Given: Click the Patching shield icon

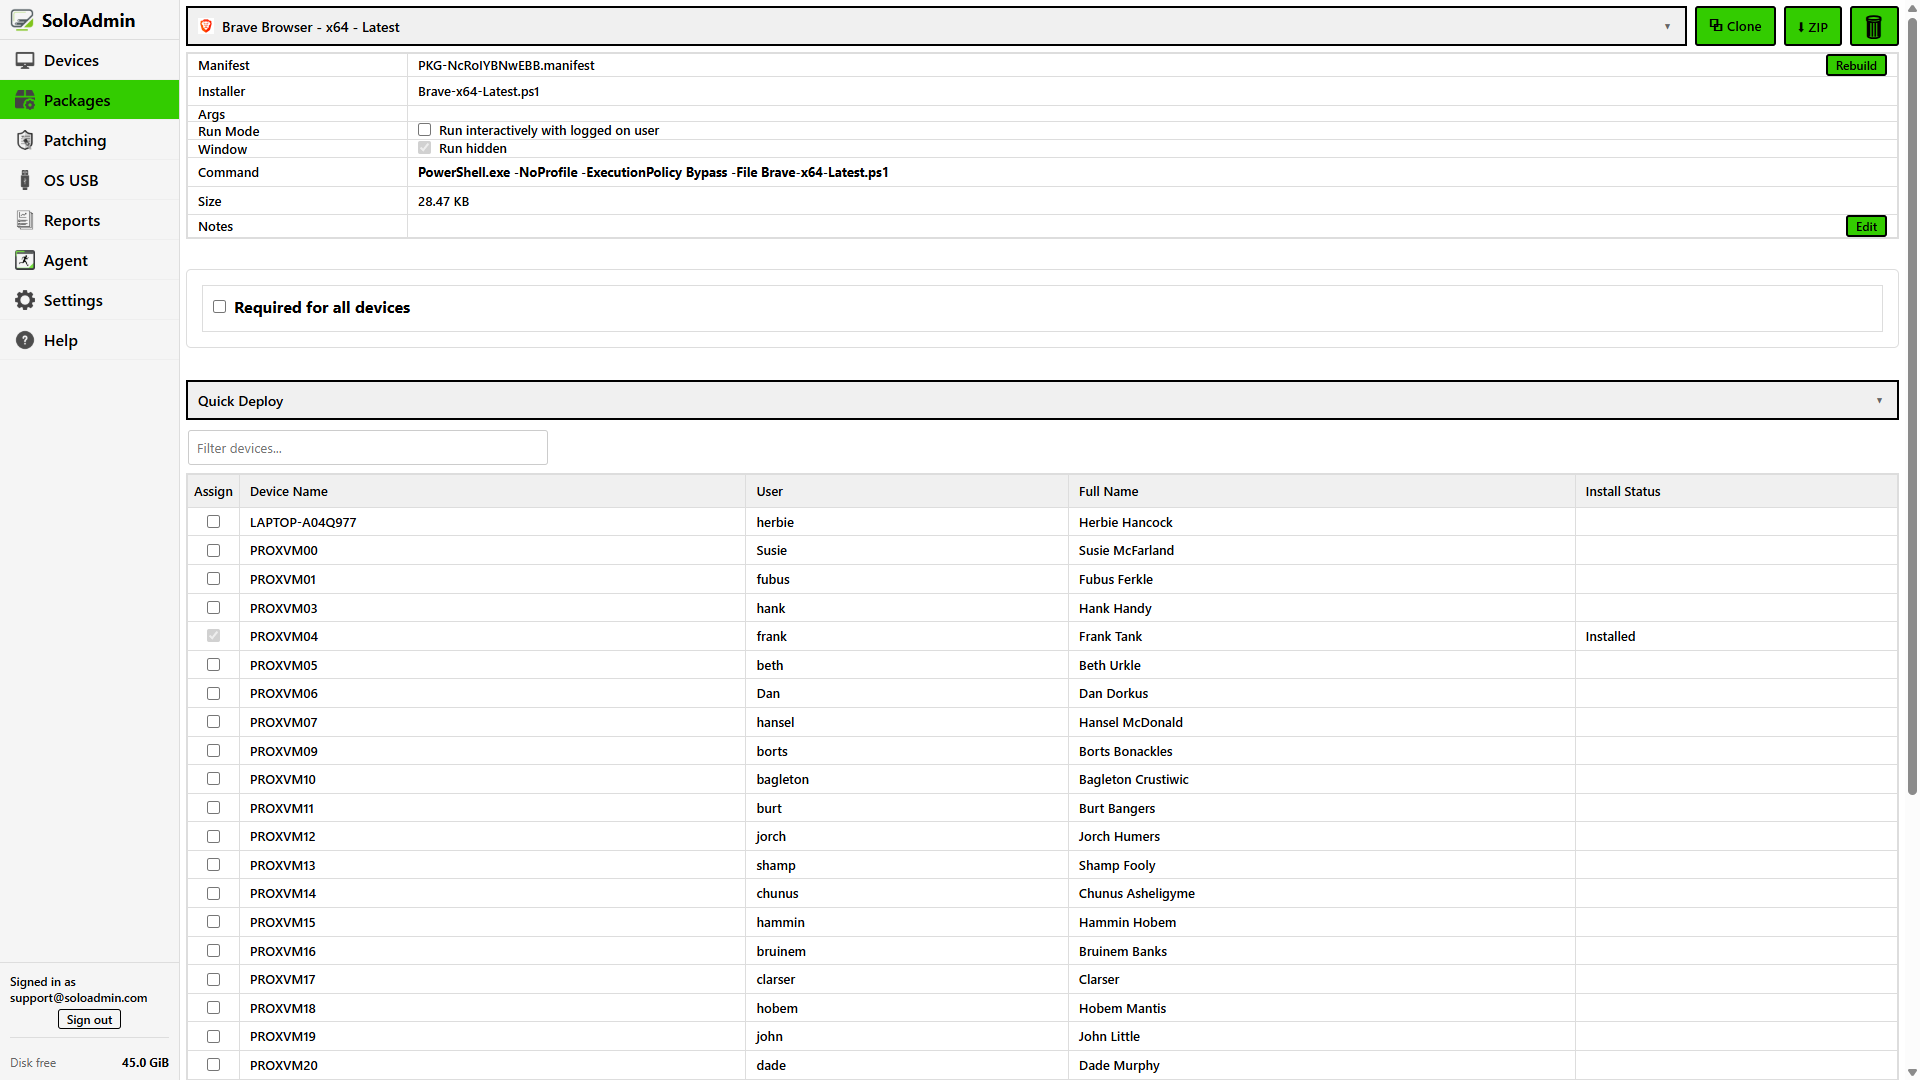Looking at the screenshot, I should tap(25, 141).
